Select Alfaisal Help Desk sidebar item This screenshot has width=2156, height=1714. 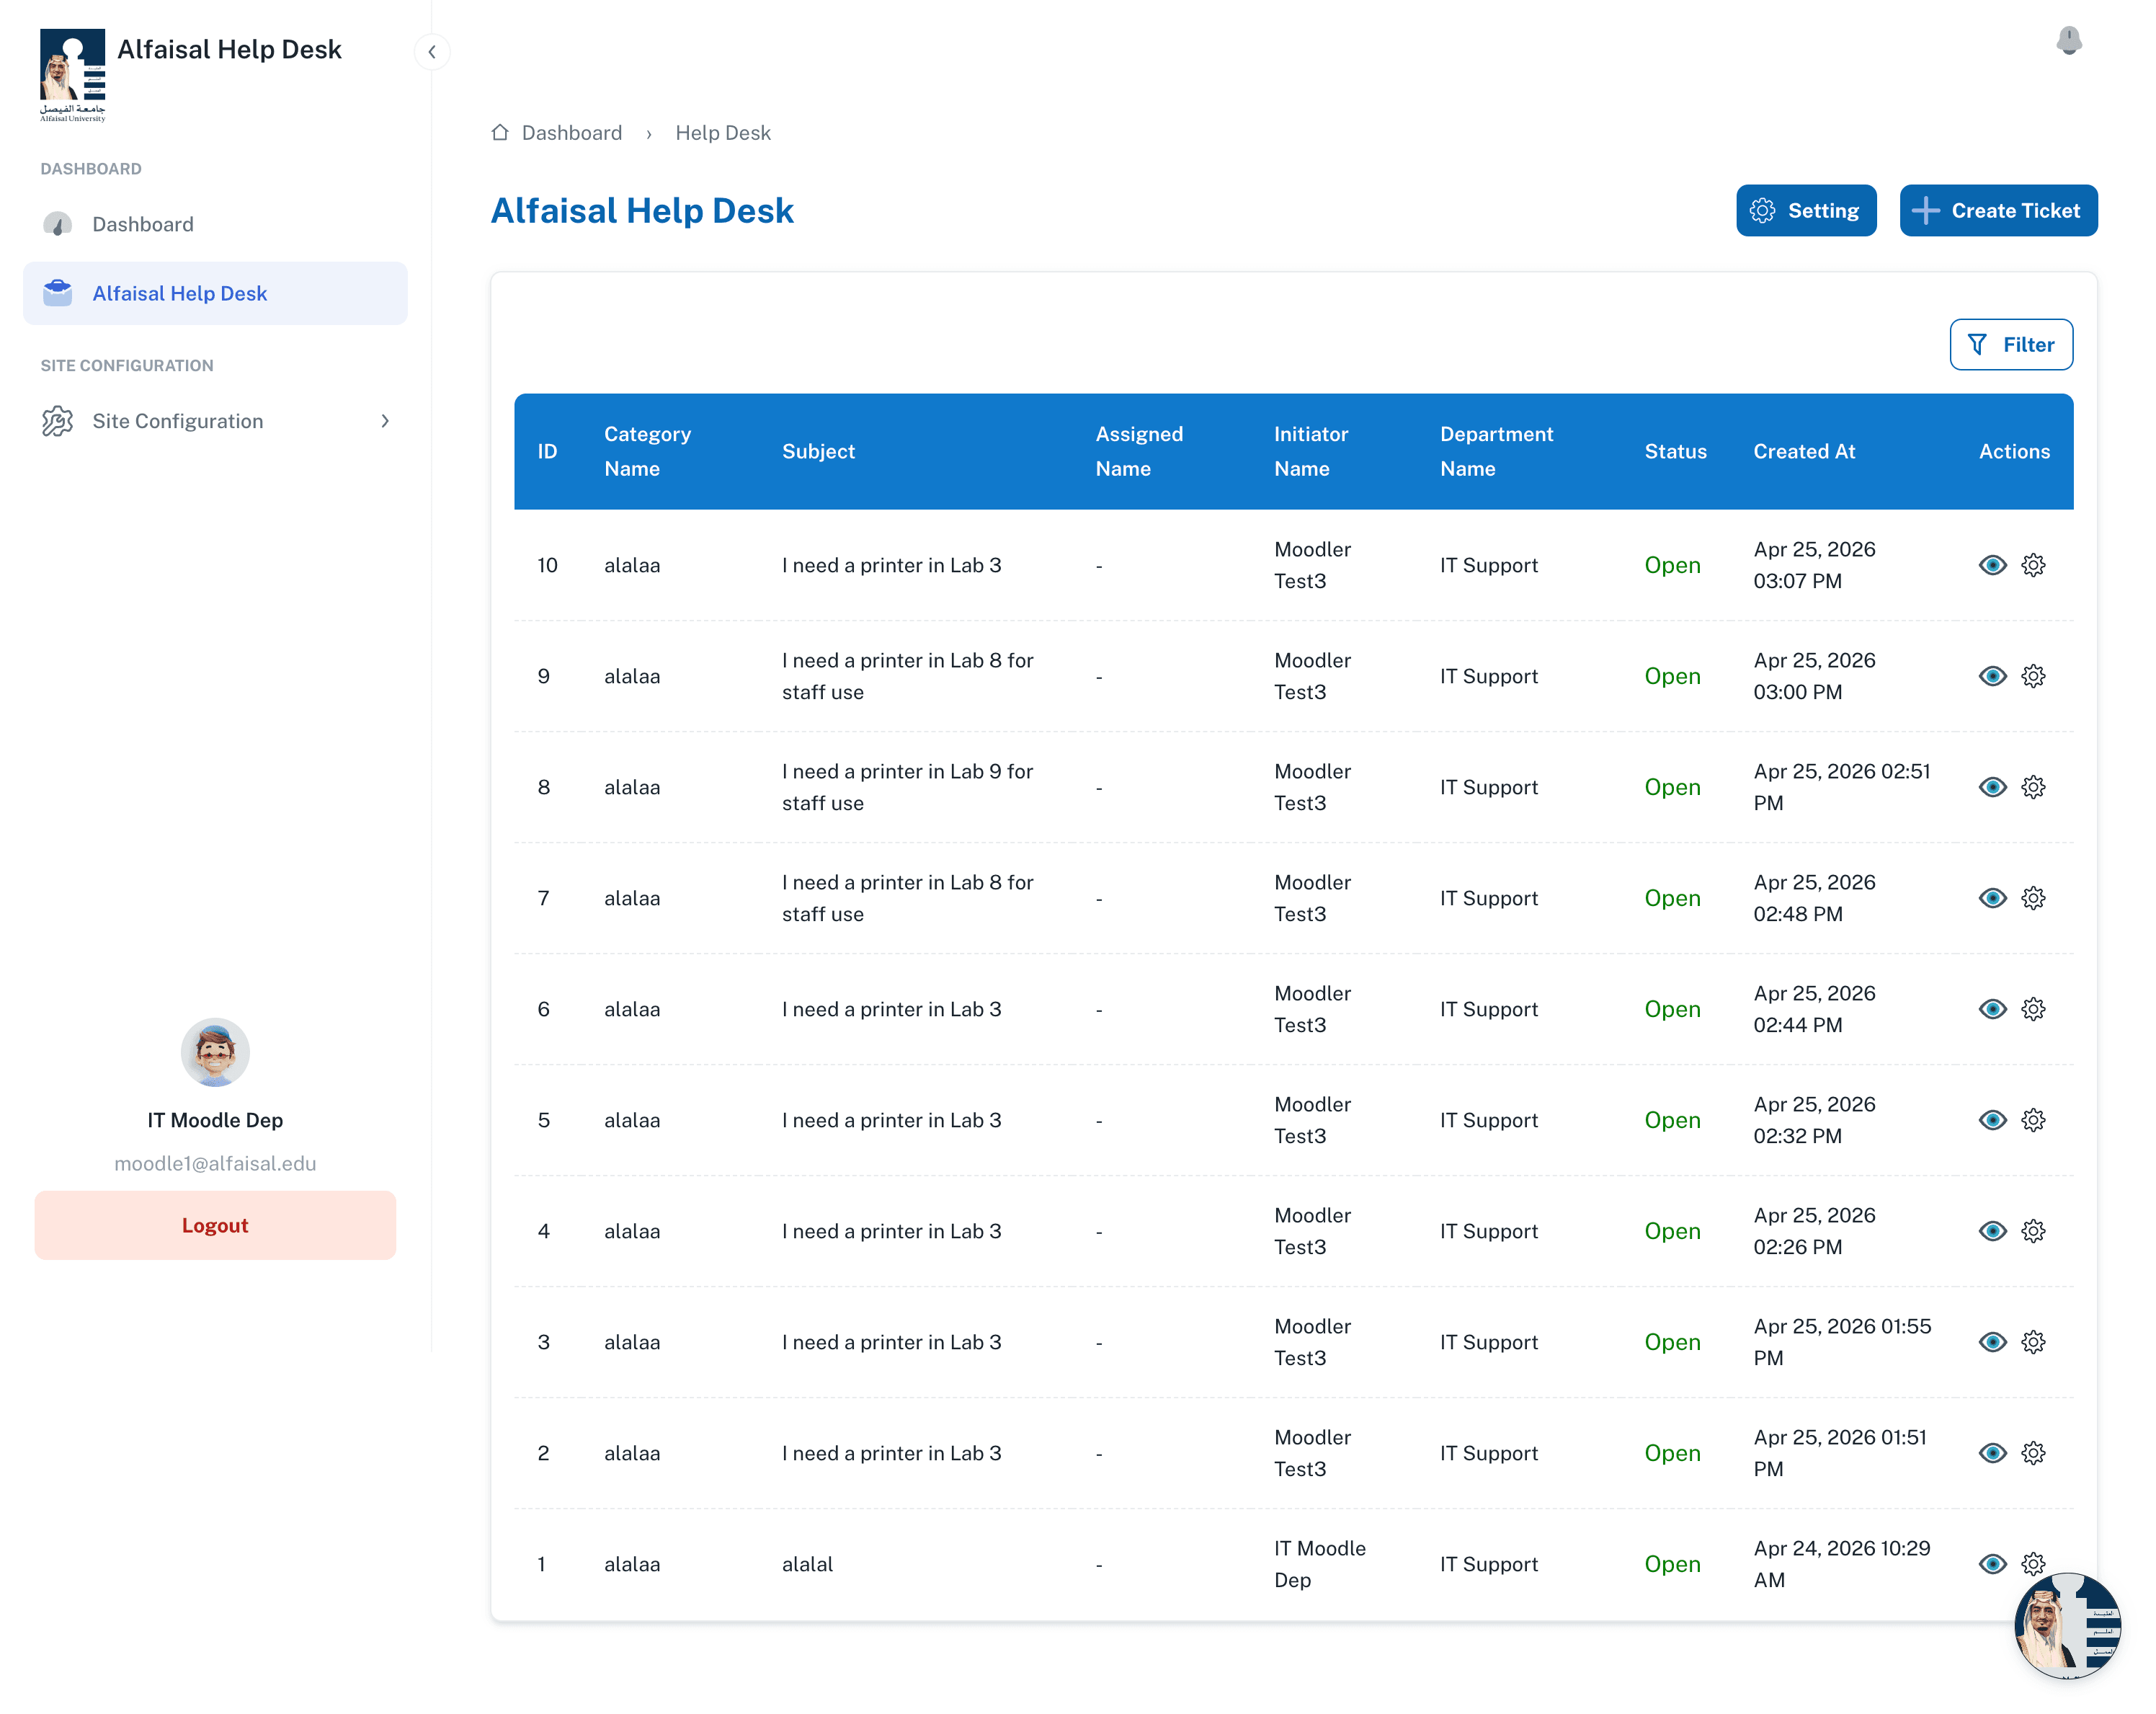[215, 293]
